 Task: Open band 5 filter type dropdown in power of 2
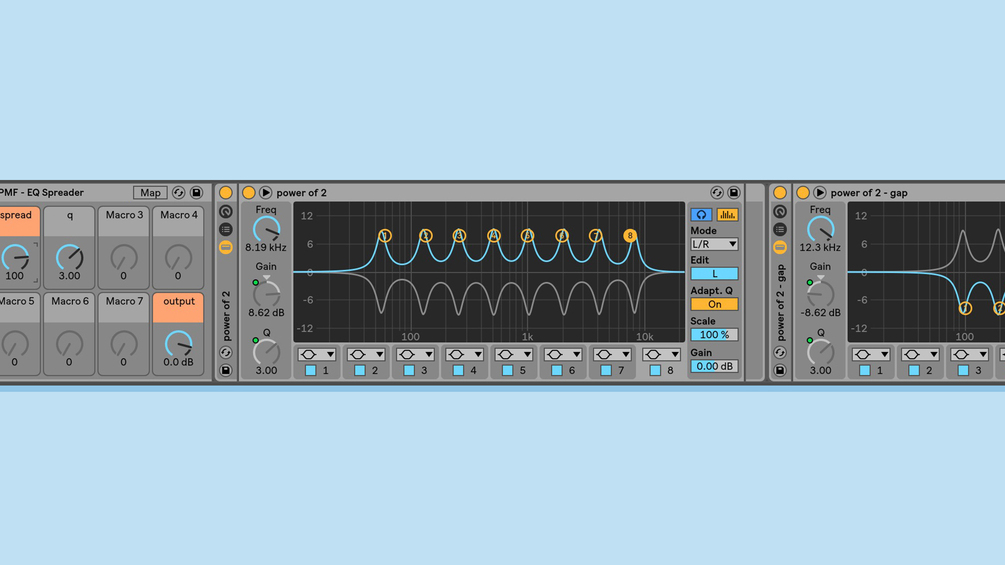click(x=514, y=354)
